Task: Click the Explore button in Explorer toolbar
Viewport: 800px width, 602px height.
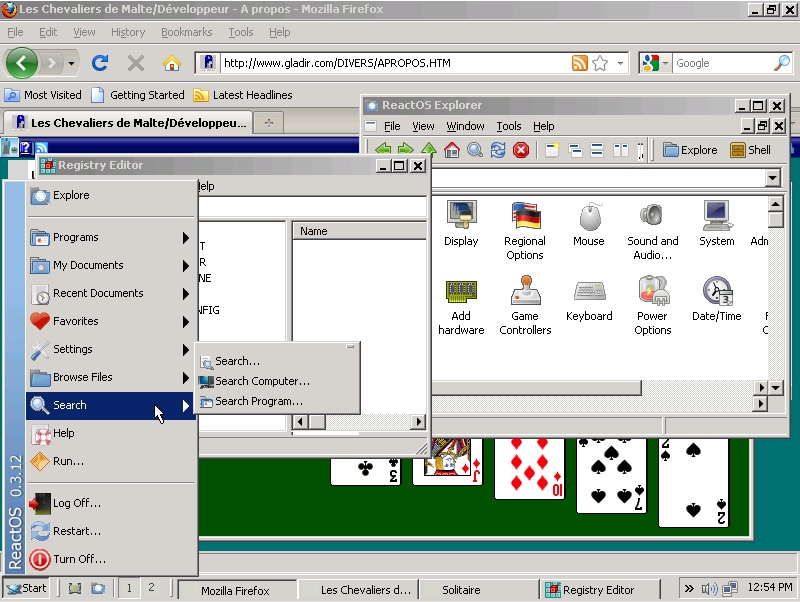Action: click(690, 150)
